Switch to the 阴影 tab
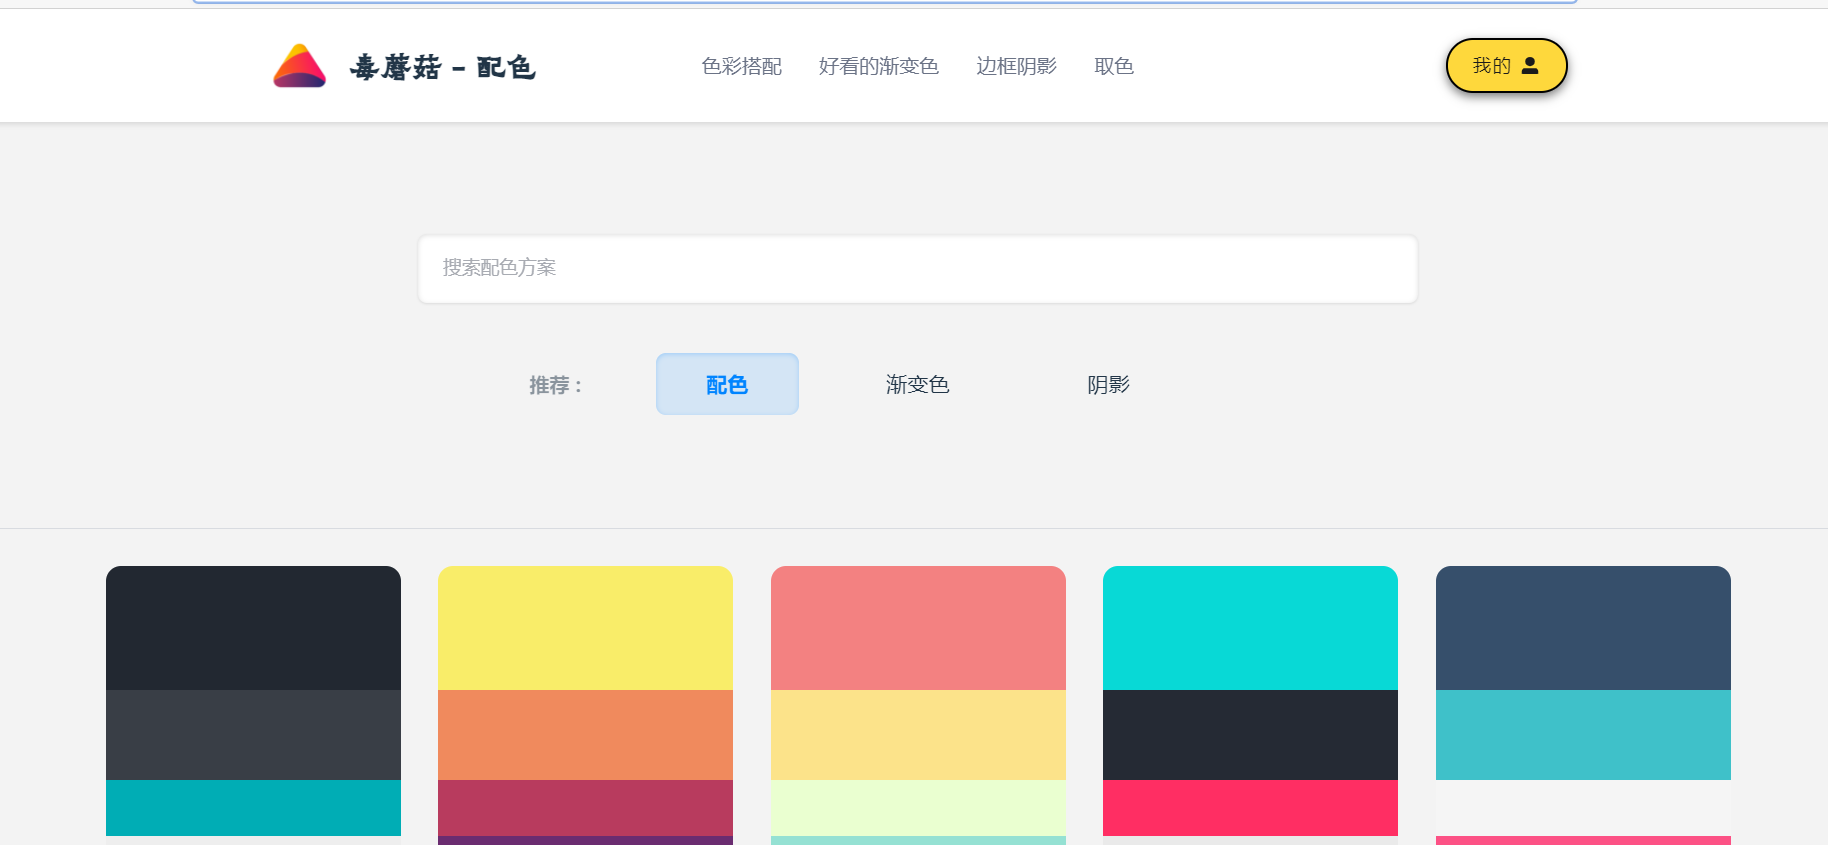 pos(1108,384)
